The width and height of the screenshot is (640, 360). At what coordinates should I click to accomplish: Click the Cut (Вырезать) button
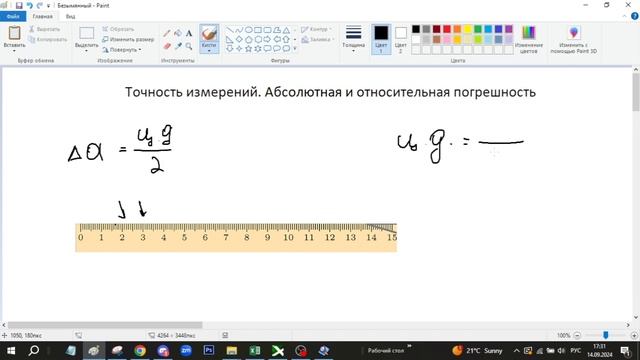44,29
